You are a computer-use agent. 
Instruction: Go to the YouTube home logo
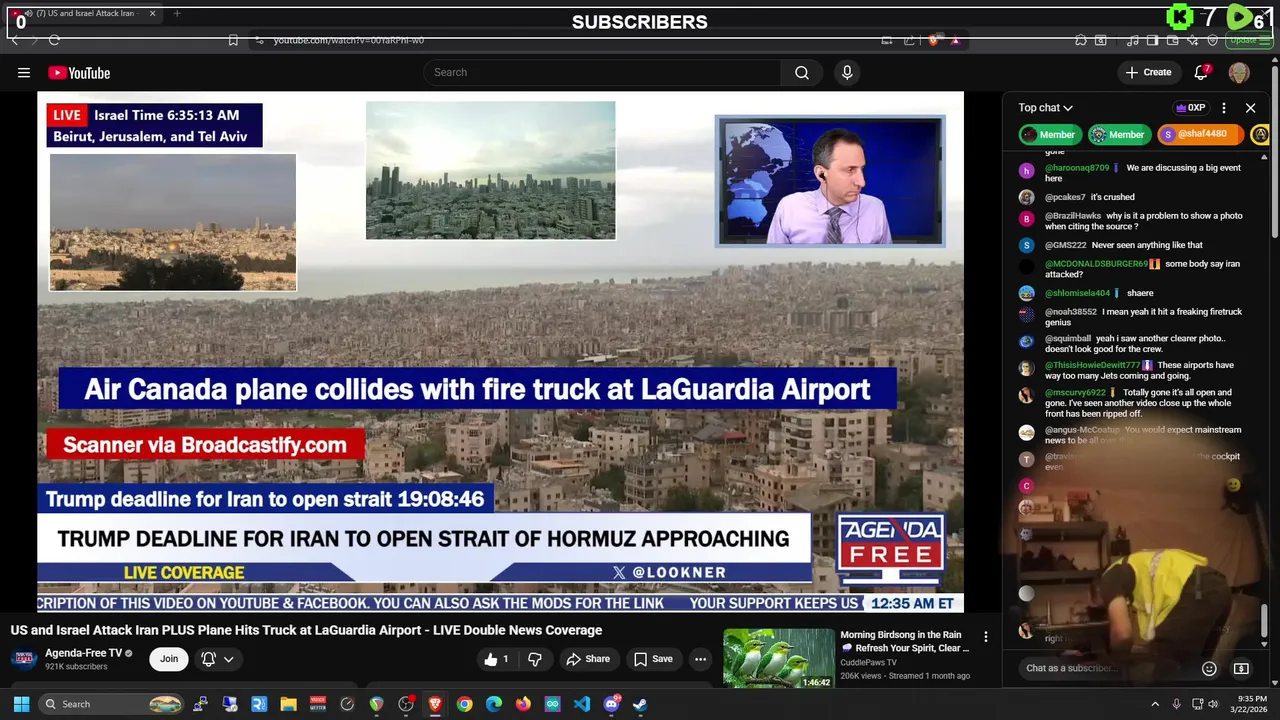tap(79, 72)
